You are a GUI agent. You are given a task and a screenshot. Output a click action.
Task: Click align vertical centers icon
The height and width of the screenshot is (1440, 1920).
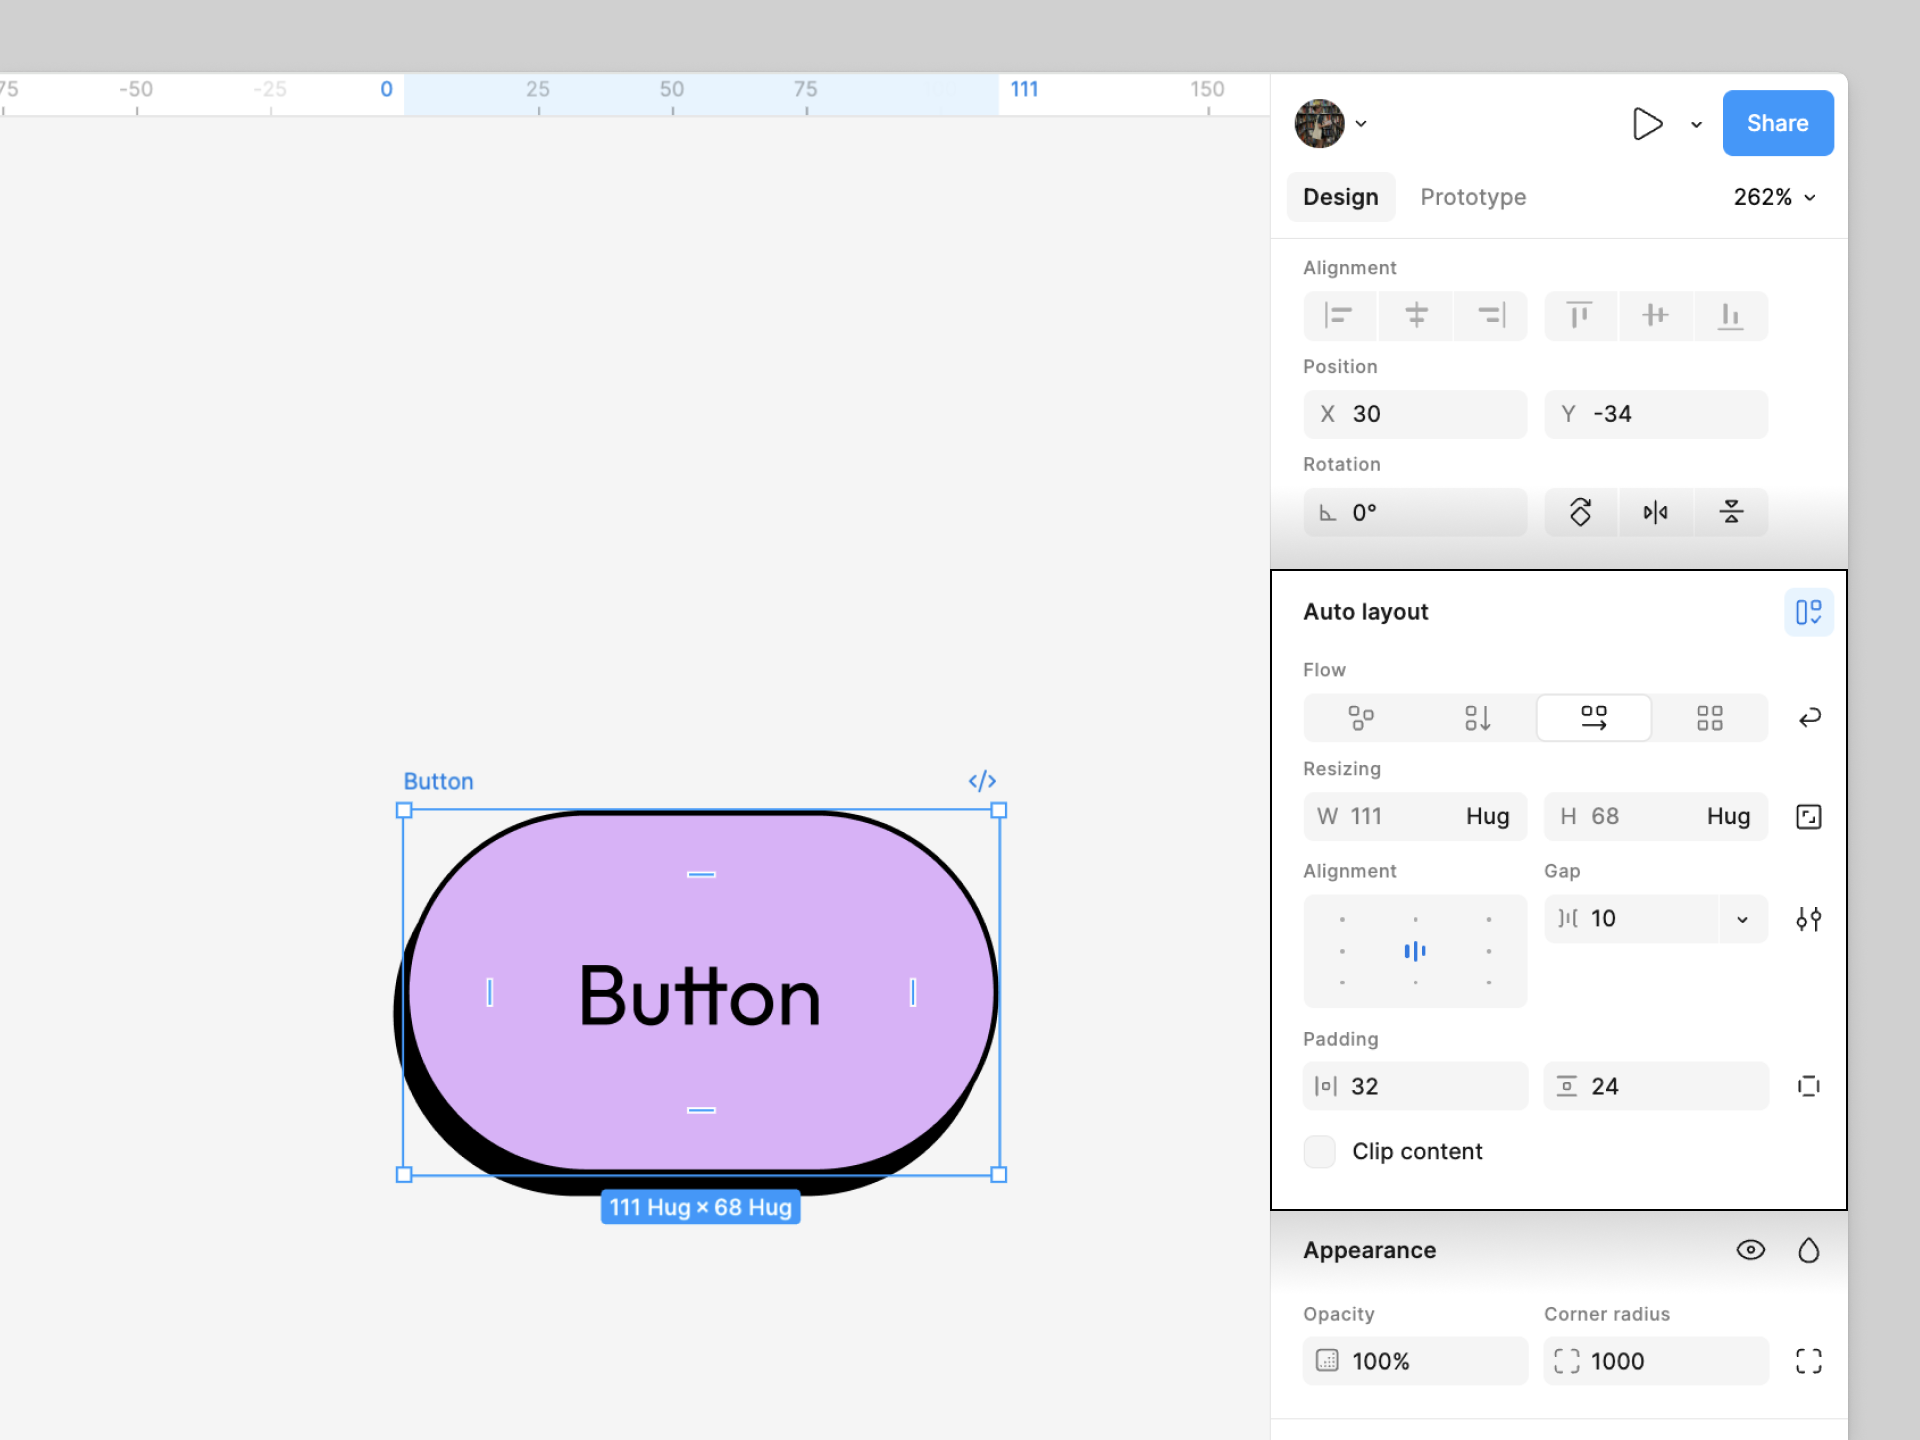[1655, 316]
